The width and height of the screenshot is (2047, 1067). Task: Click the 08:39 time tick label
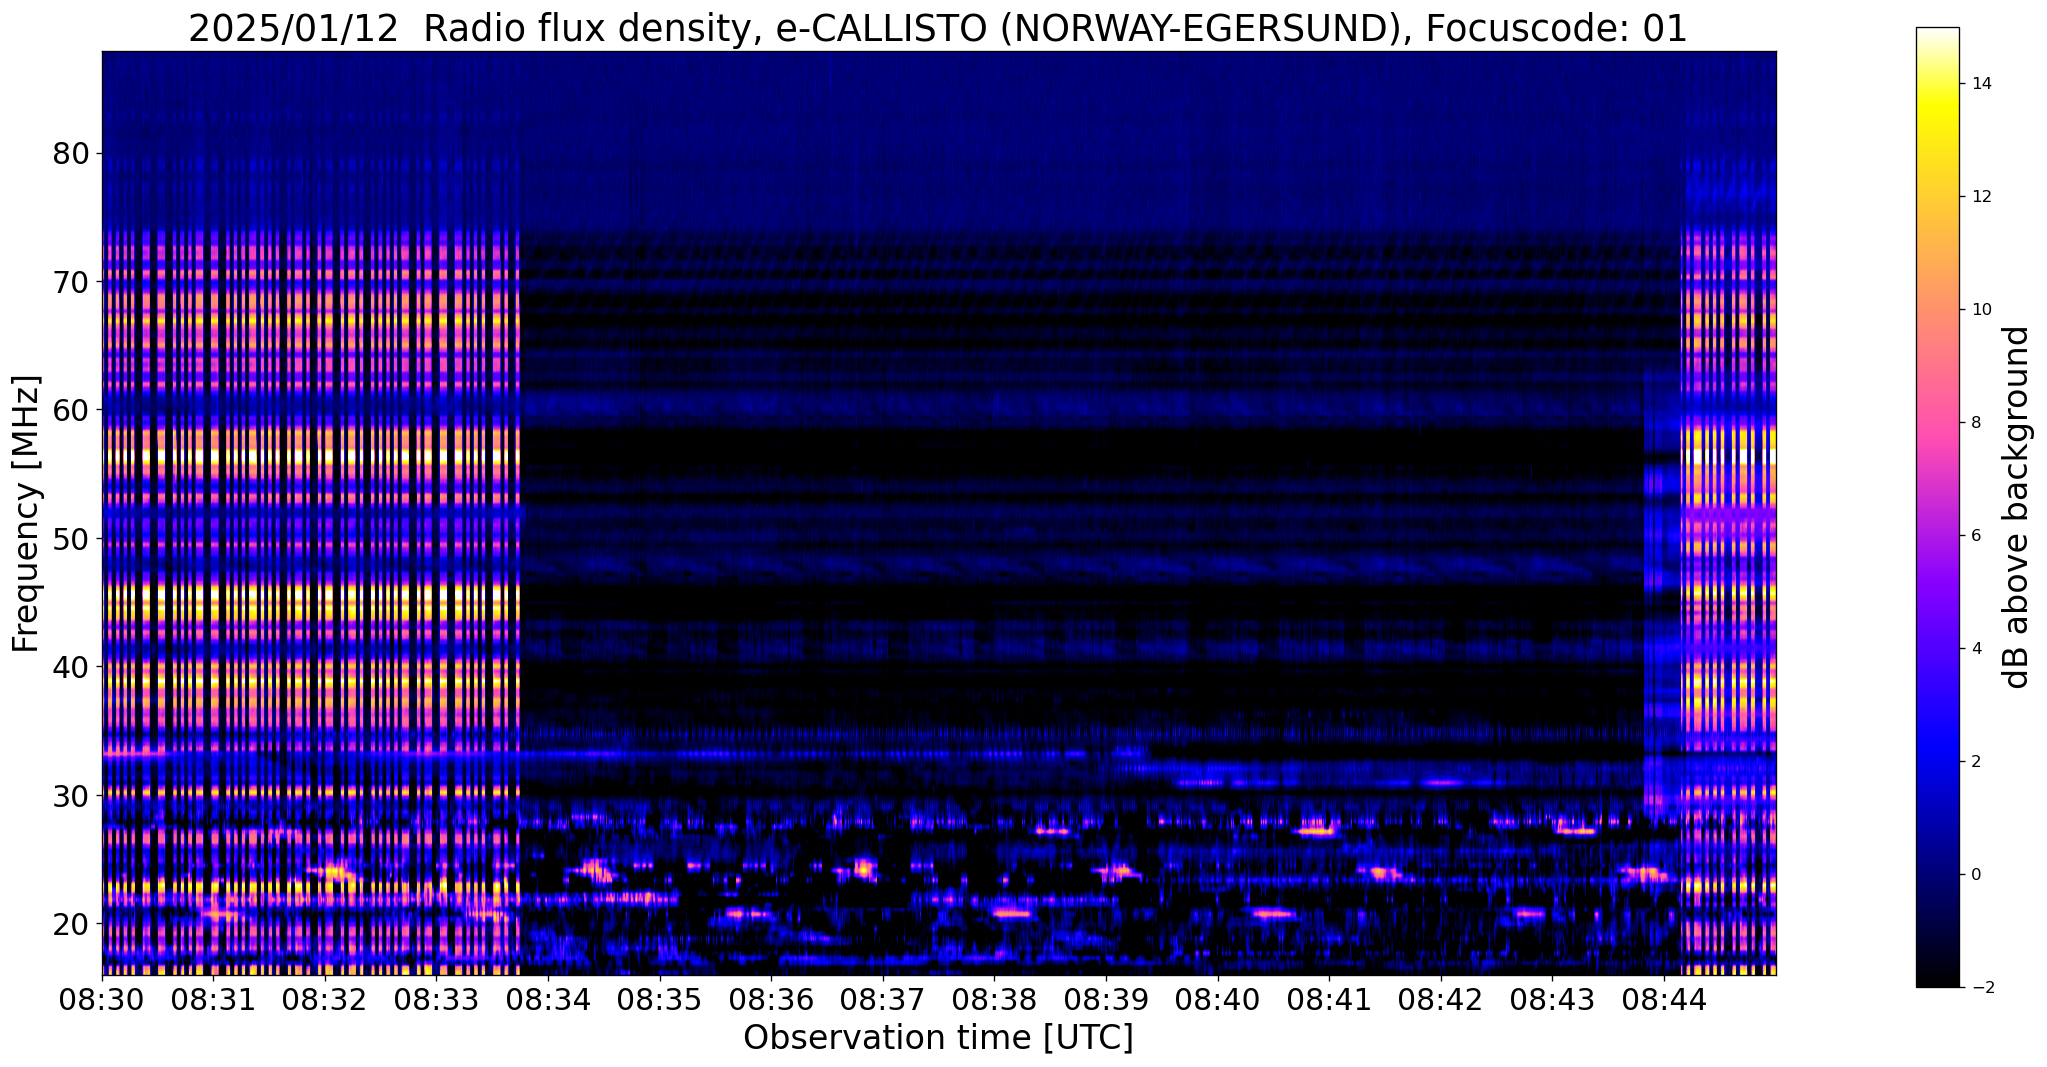(x=1106, y=999)
